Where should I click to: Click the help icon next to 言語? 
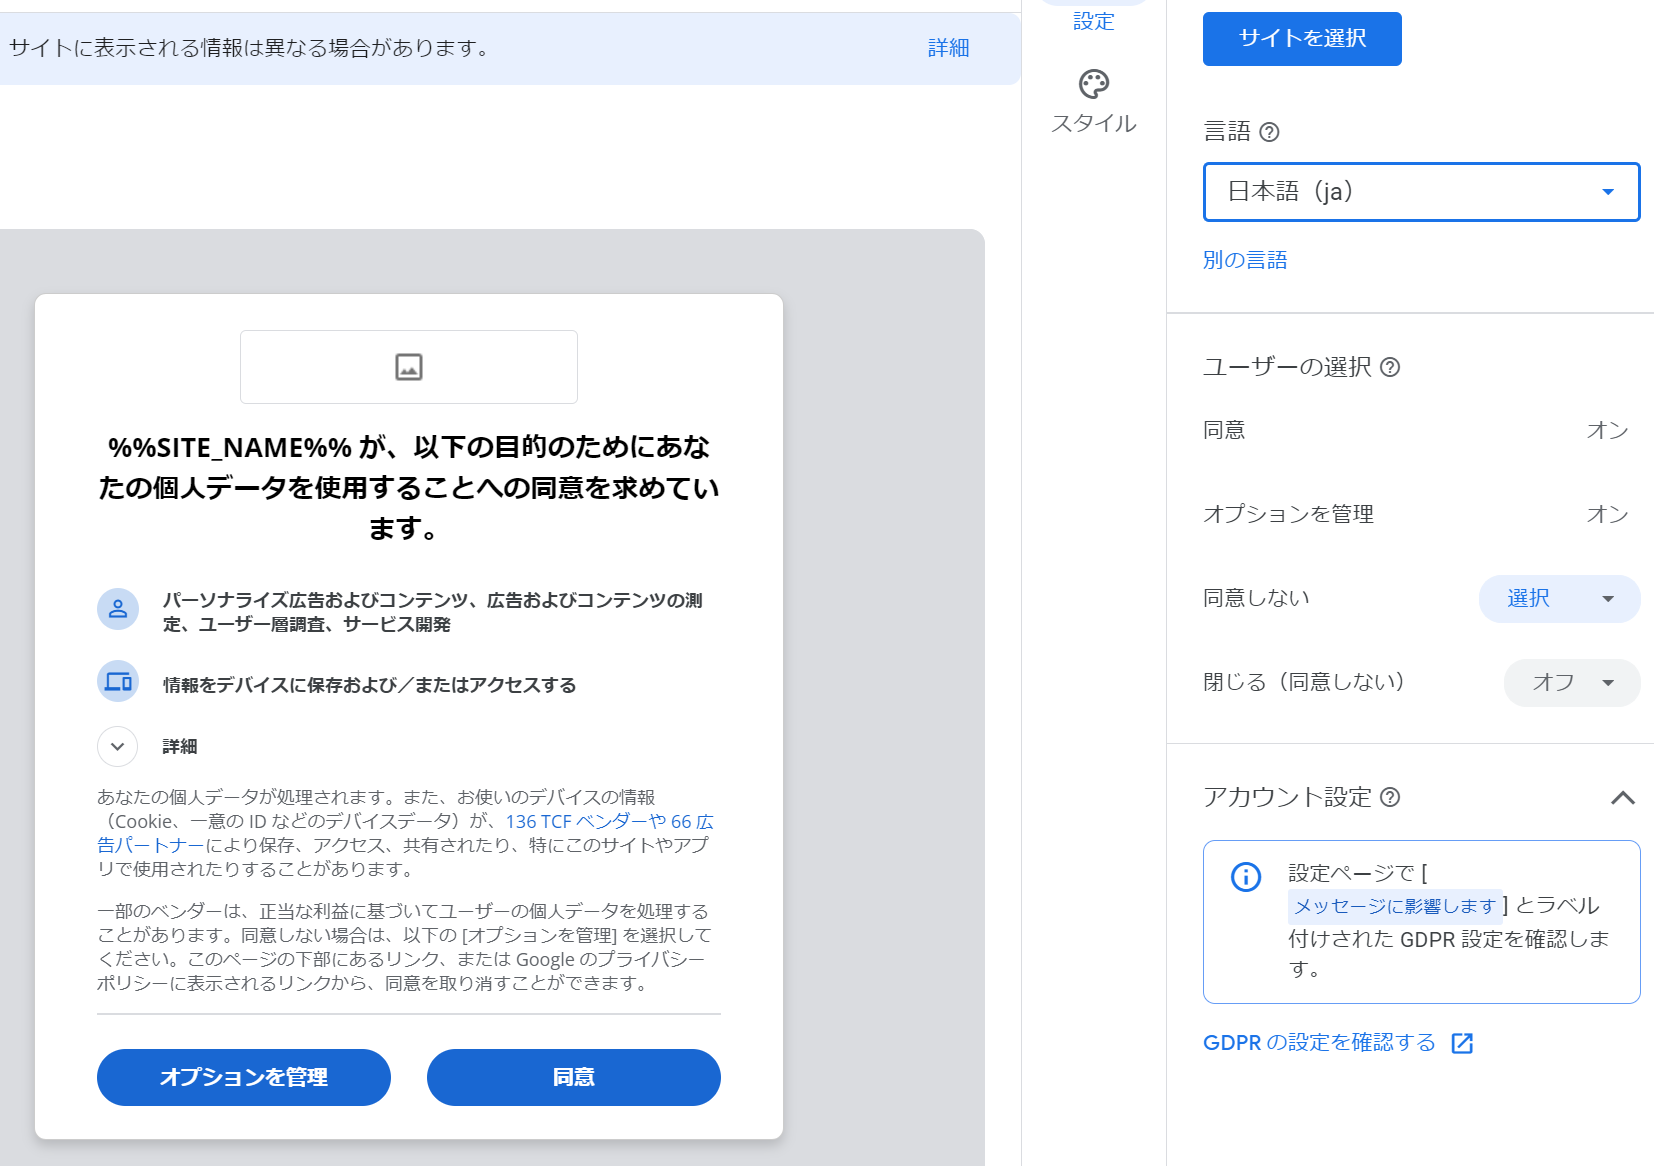tap(1269, 132)
